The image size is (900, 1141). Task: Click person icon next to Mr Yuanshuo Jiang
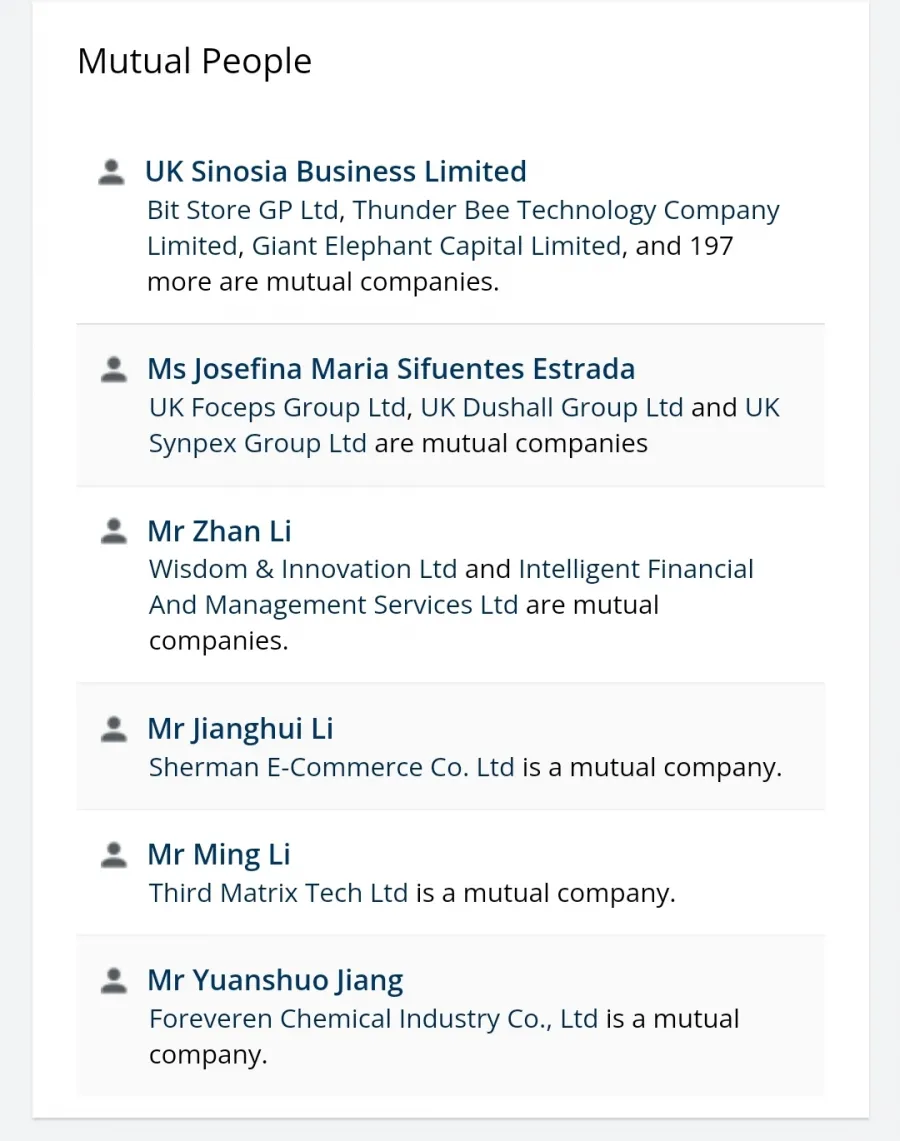[x=114, y=980]
